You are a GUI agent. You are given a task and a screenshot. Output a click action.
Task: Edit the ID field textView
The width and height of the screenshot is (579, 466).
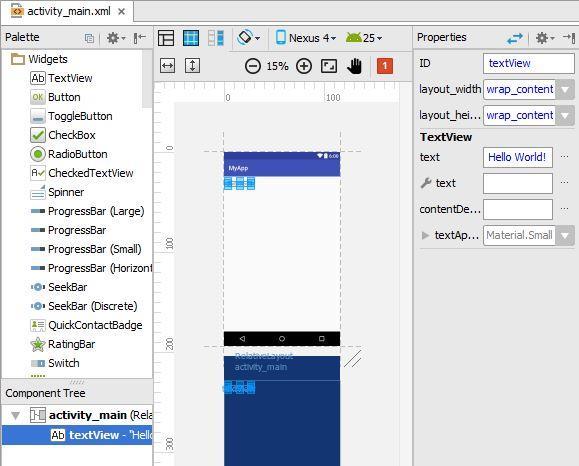coord(528,64)
